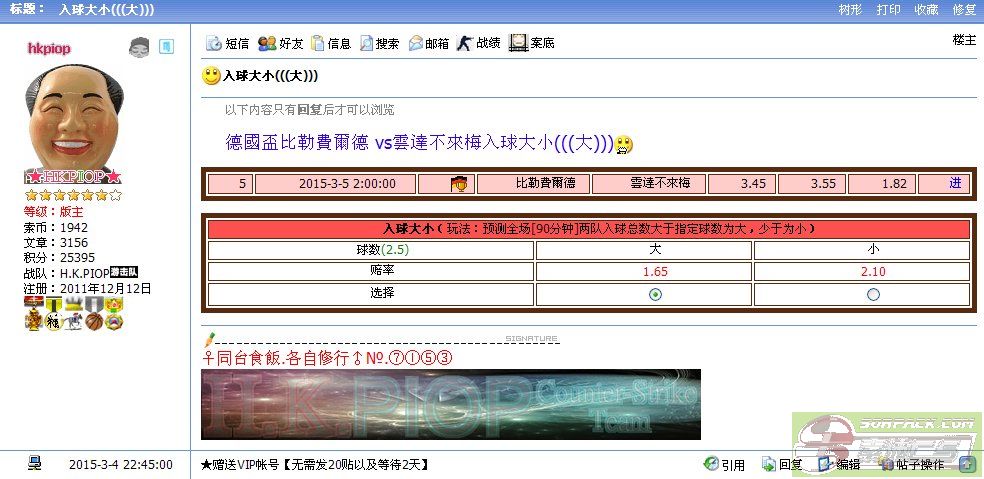Select the 大 (over) radio button
984x479 pixels.
pos(655,294)
